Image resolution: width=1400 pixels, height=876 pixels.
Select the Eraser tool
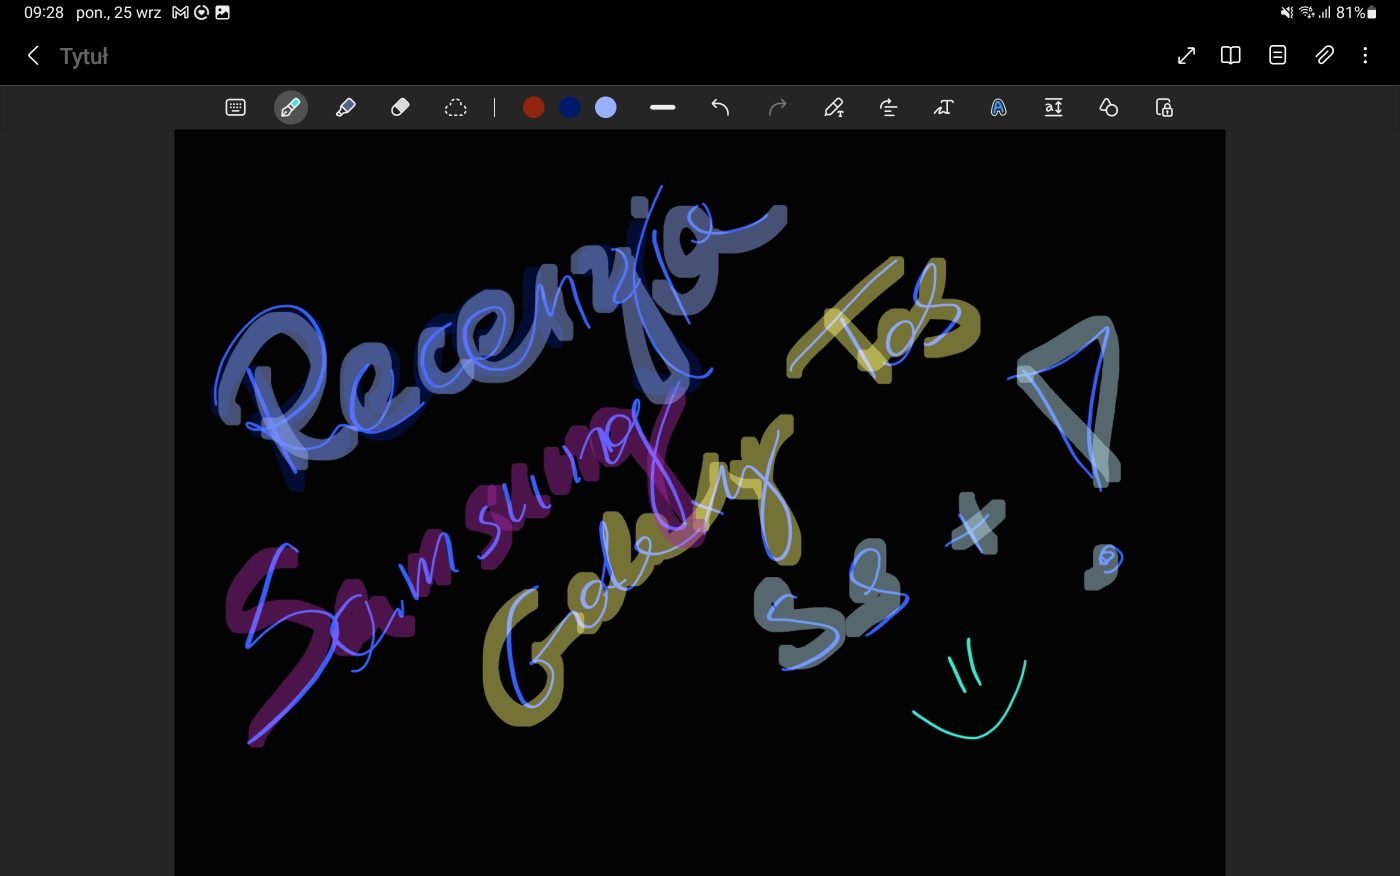pyautogui.click(x=400, y=107)
